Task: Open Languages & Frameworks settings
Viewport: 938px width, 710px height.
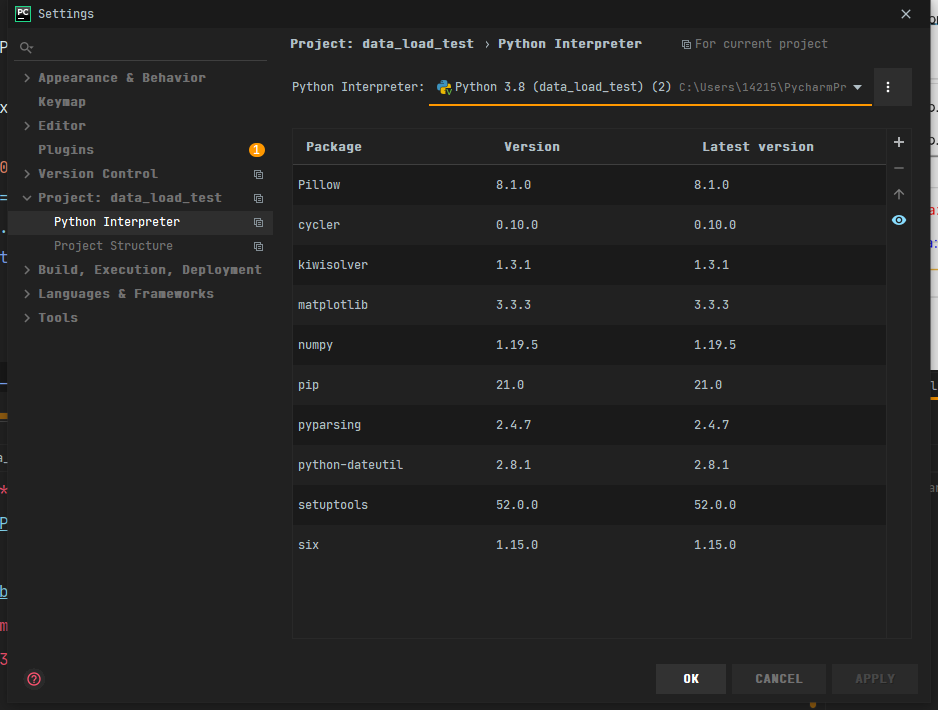Action: coord(126,294)
